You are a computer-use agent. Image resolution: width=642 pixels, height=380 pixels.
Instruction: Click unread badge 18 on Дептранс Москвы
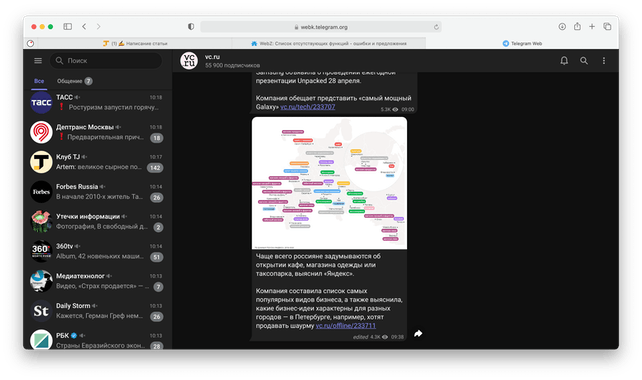pyautogui.click(x=157, y=138)
